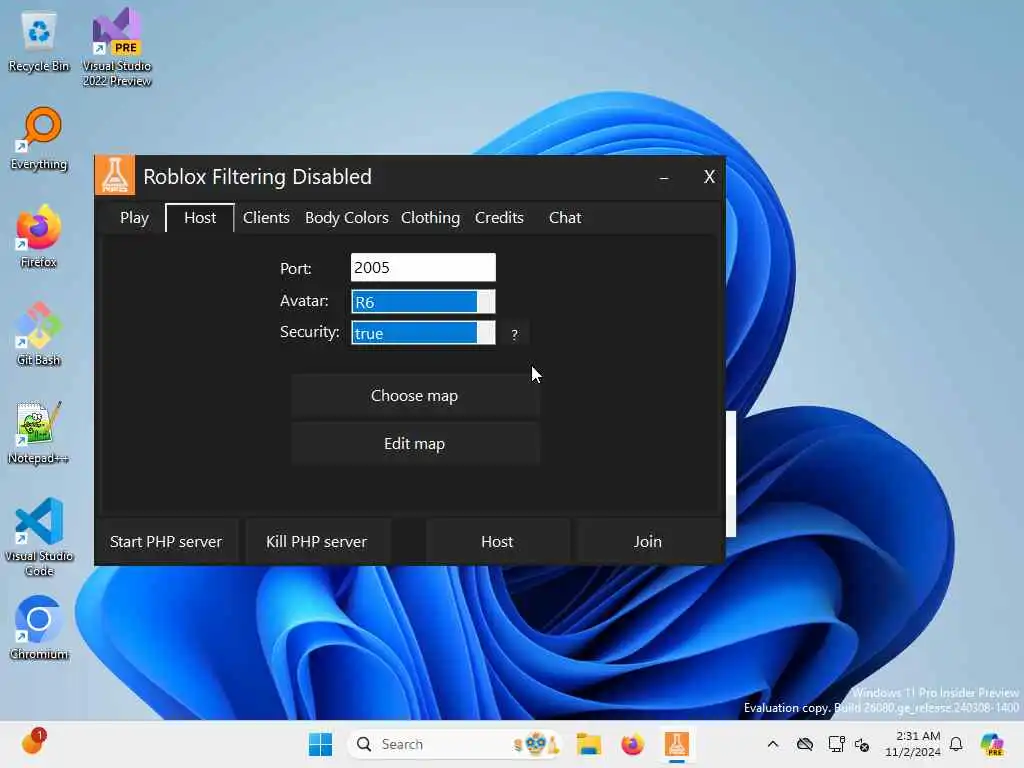
Task: Open the Recycle Bin desktop icon
Action: click(39, 42)
